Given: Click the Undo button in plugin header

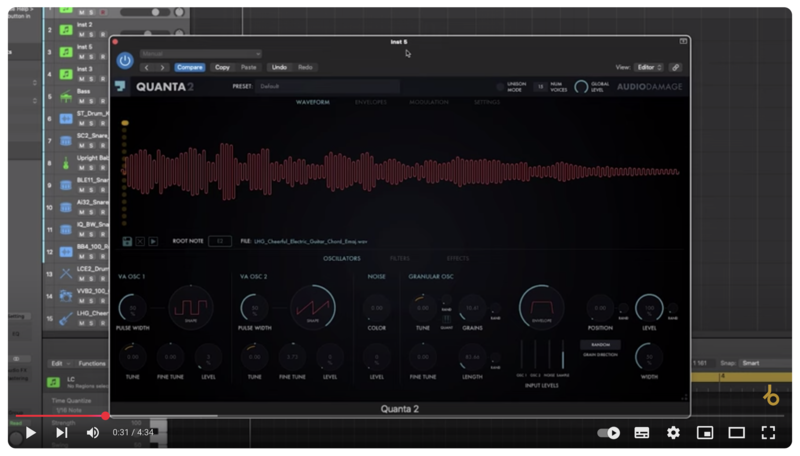Looking at the screenshot, I should coord(279,67).
